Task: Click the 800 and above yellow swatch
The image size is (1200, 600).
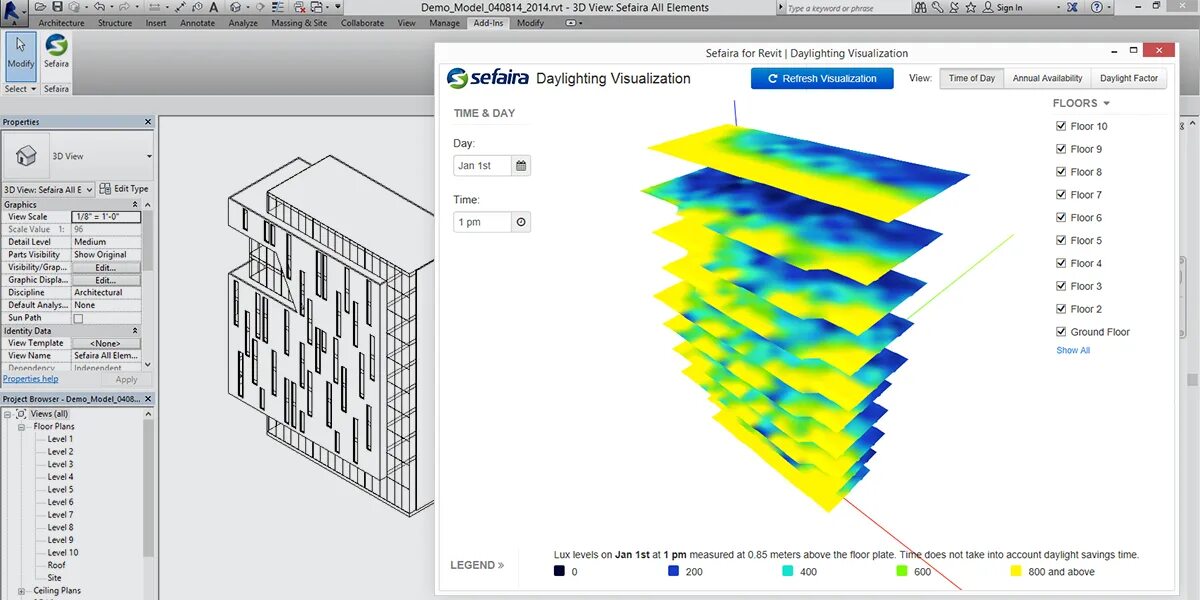Action: [x=1016, y=571]
